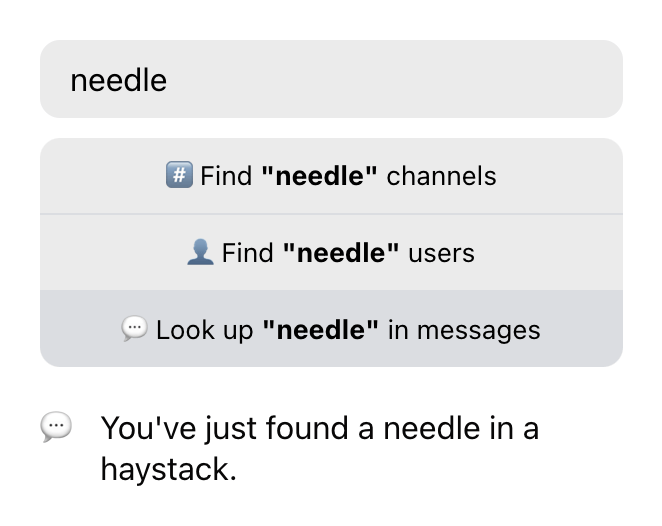662x526 pixels.
Task: Click bold "needle" text in users row
Action: (341, 253)
